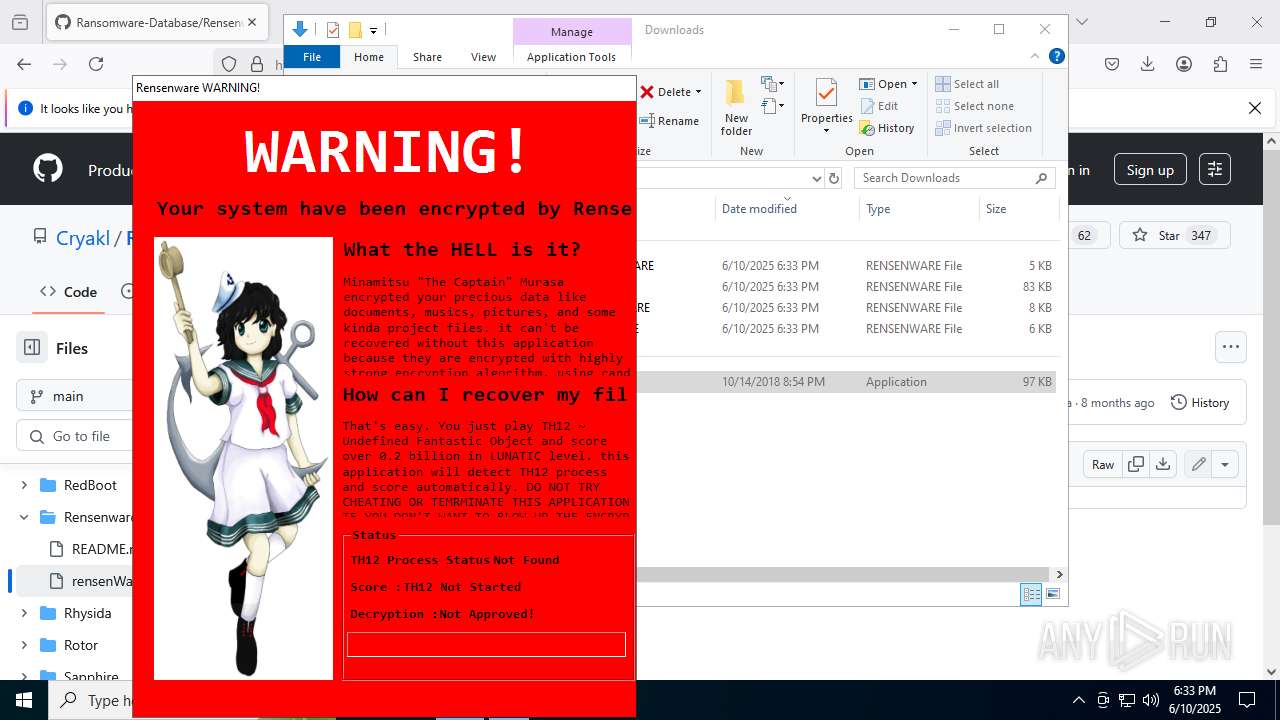The width and height of the screenshot is (1280, 720).
Task: Expand the Rotor folder in file tree
Action: 24,645
